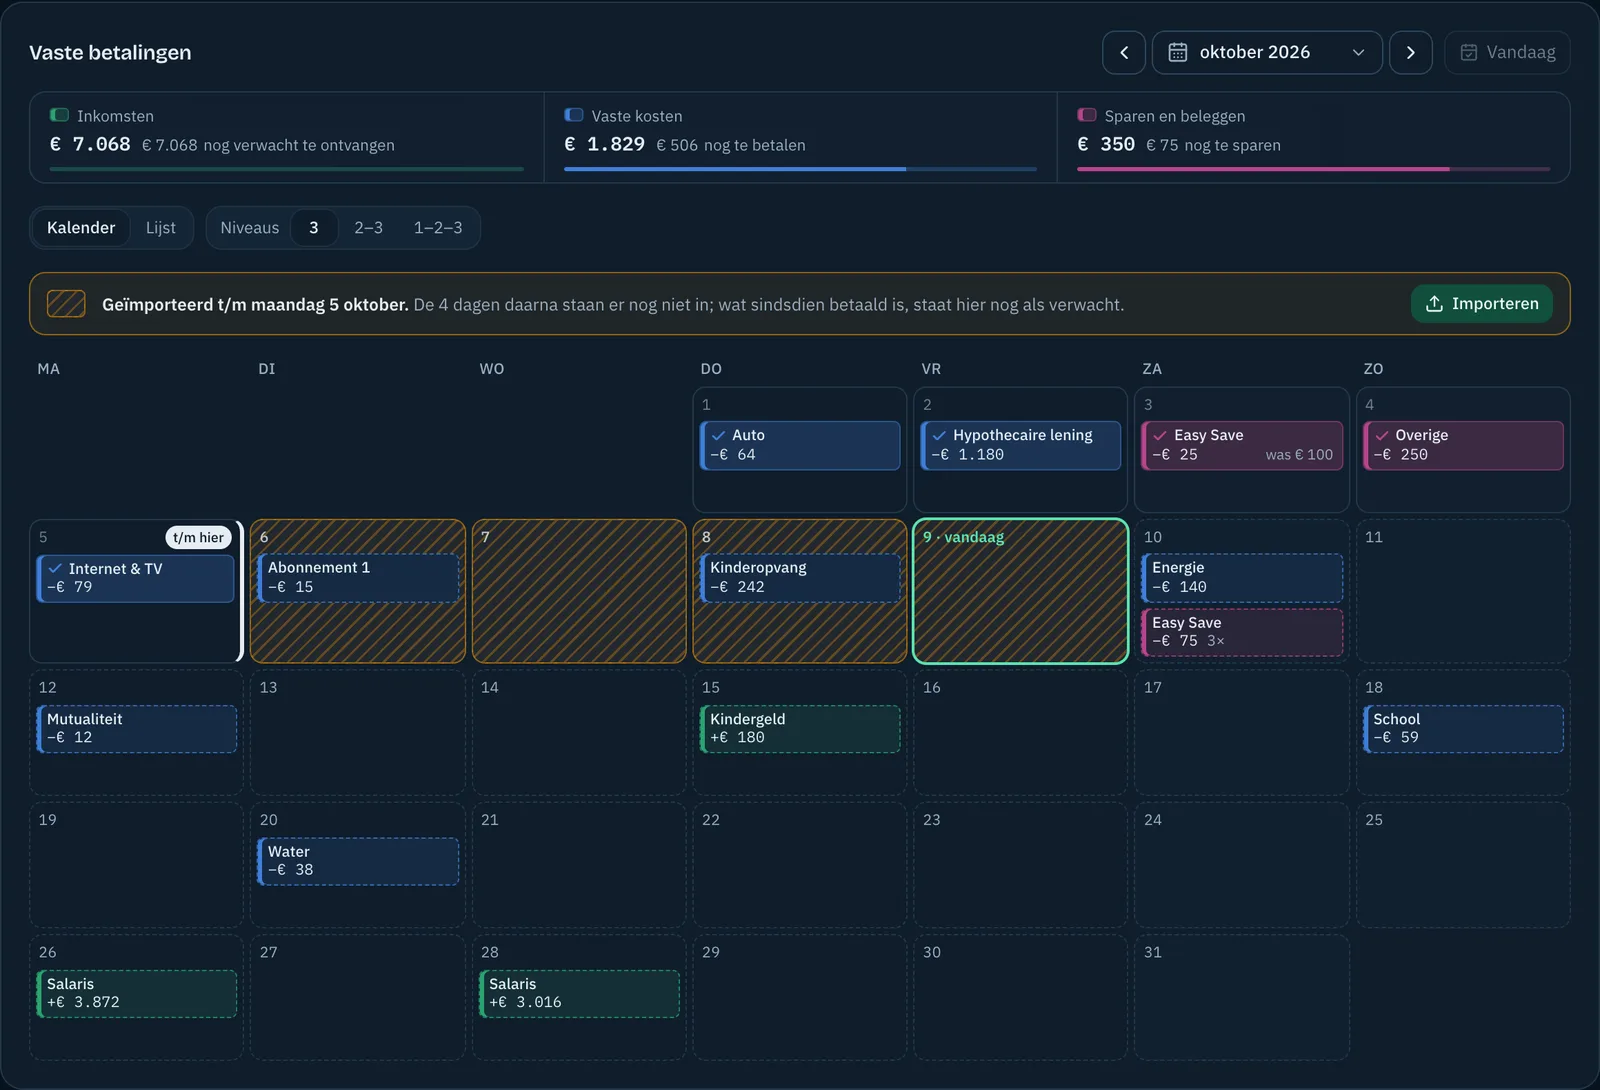Viewport: 1600px width, 1090px height.
Task: Click the calendar-check icon beside Vandaag
Action: 1469,53
